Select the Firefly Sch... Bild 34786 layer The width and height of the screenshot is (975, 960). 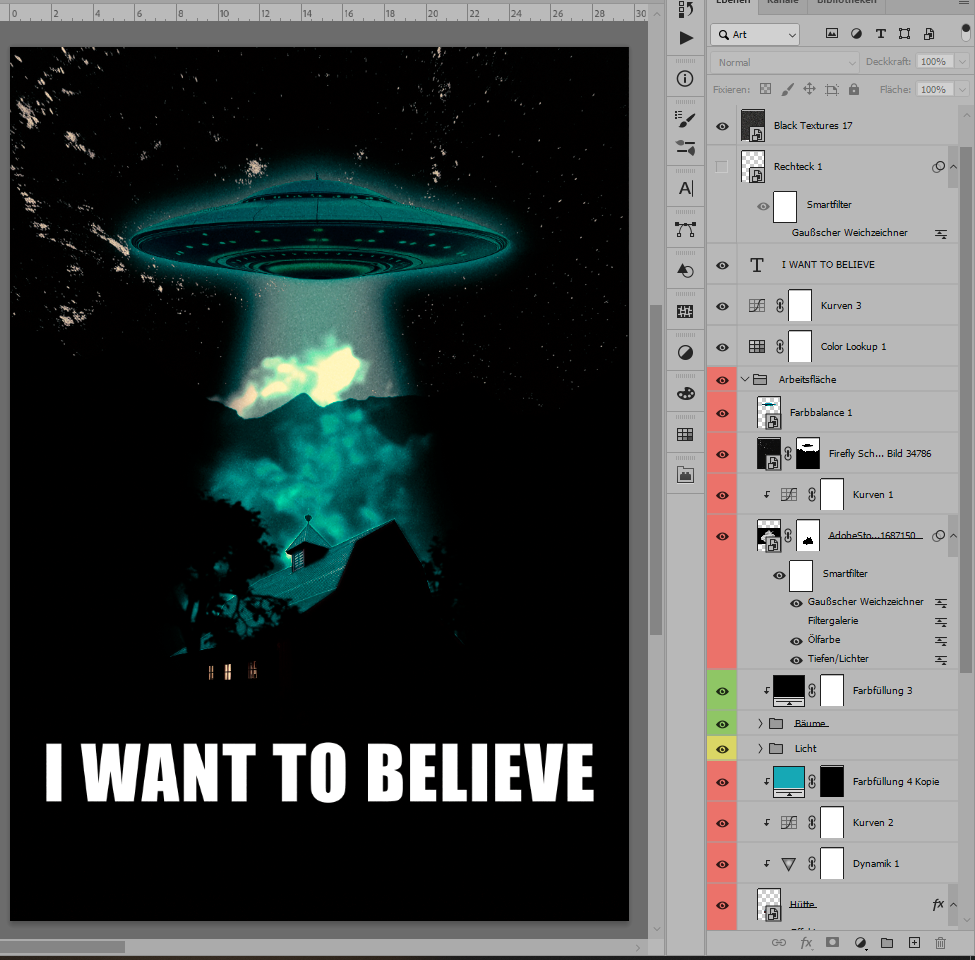pos(879,454)
